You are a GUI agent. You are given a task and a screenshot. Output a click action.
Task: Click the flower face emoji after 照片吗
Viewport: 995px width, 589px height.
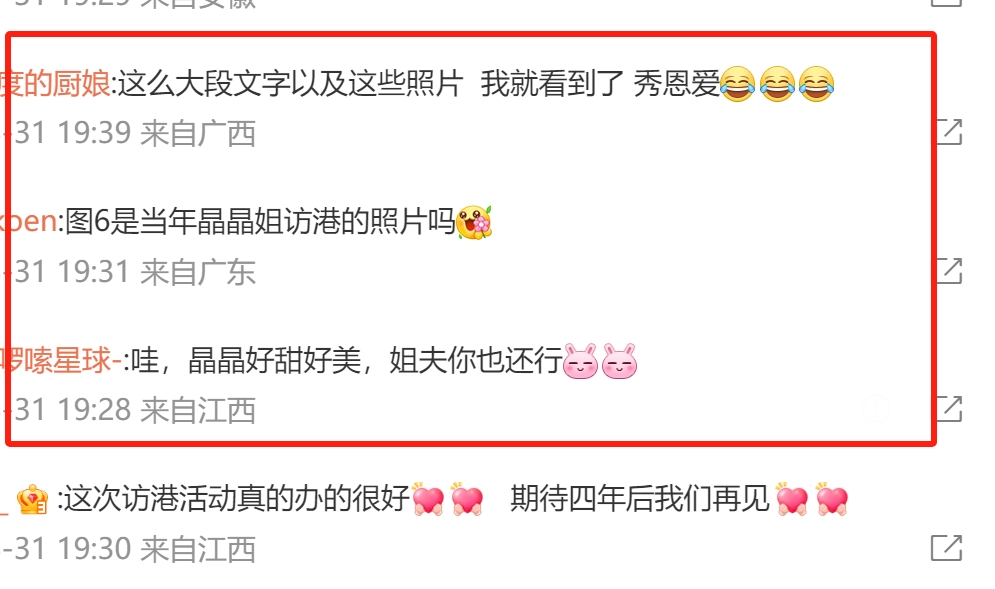[474, 222]
